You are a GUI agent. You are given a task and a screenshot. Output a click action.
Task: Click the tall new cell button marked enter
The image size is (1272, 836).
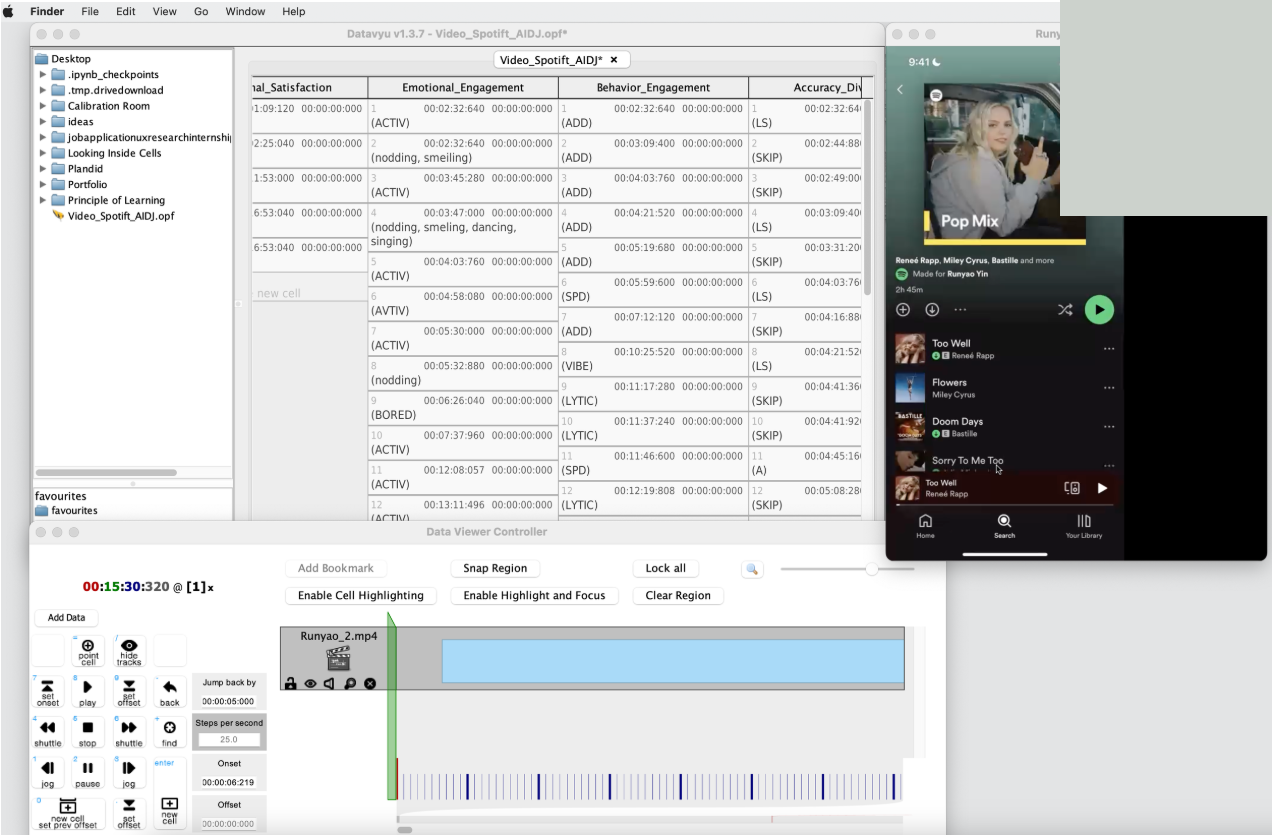(169, 793)
